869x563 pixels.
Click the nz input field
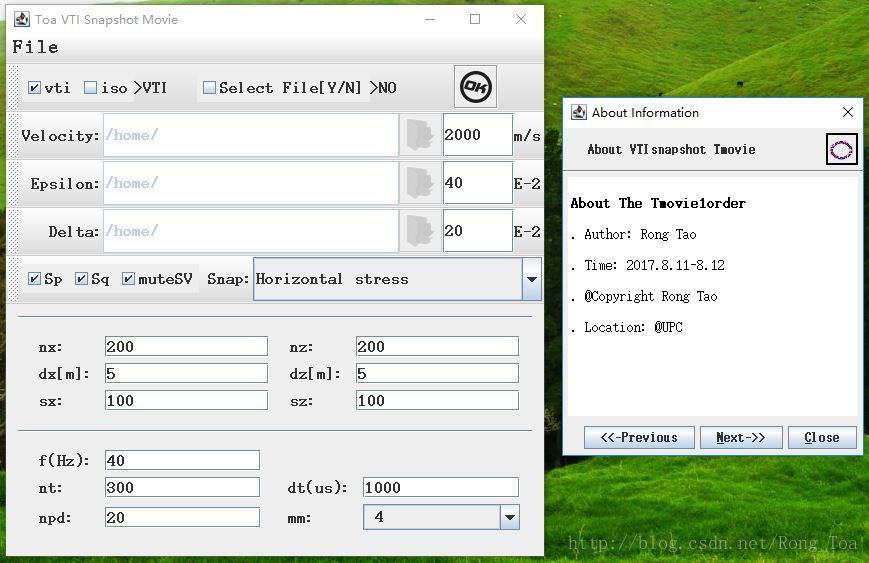(437, 346)
